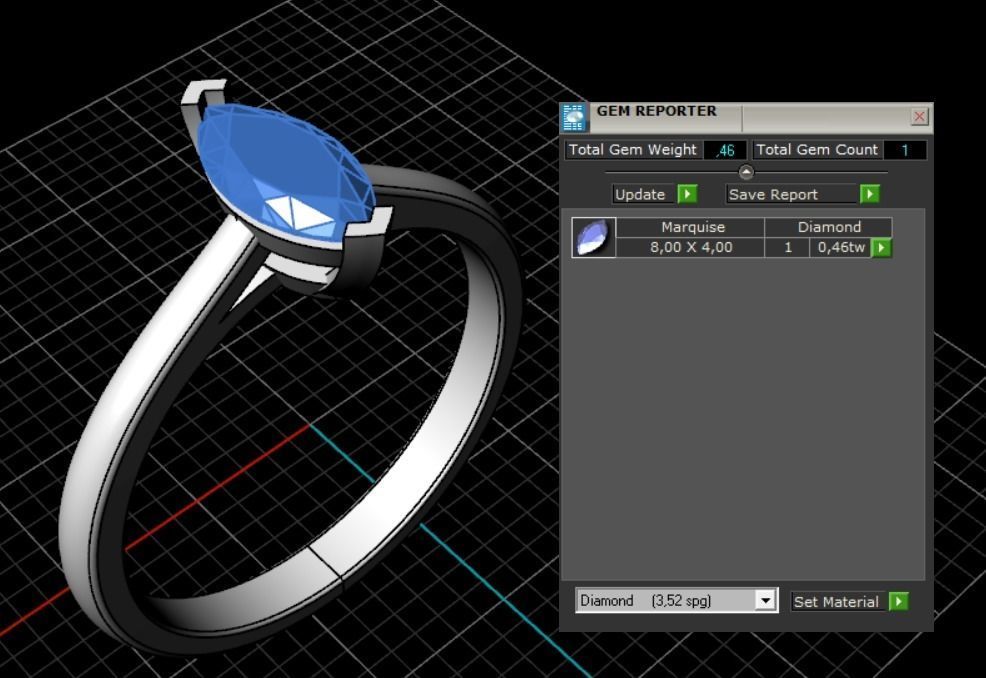Click the Total Gem Count value field
Image resolution: width=986 pixels, height=678 pixels.
[904, 150]
